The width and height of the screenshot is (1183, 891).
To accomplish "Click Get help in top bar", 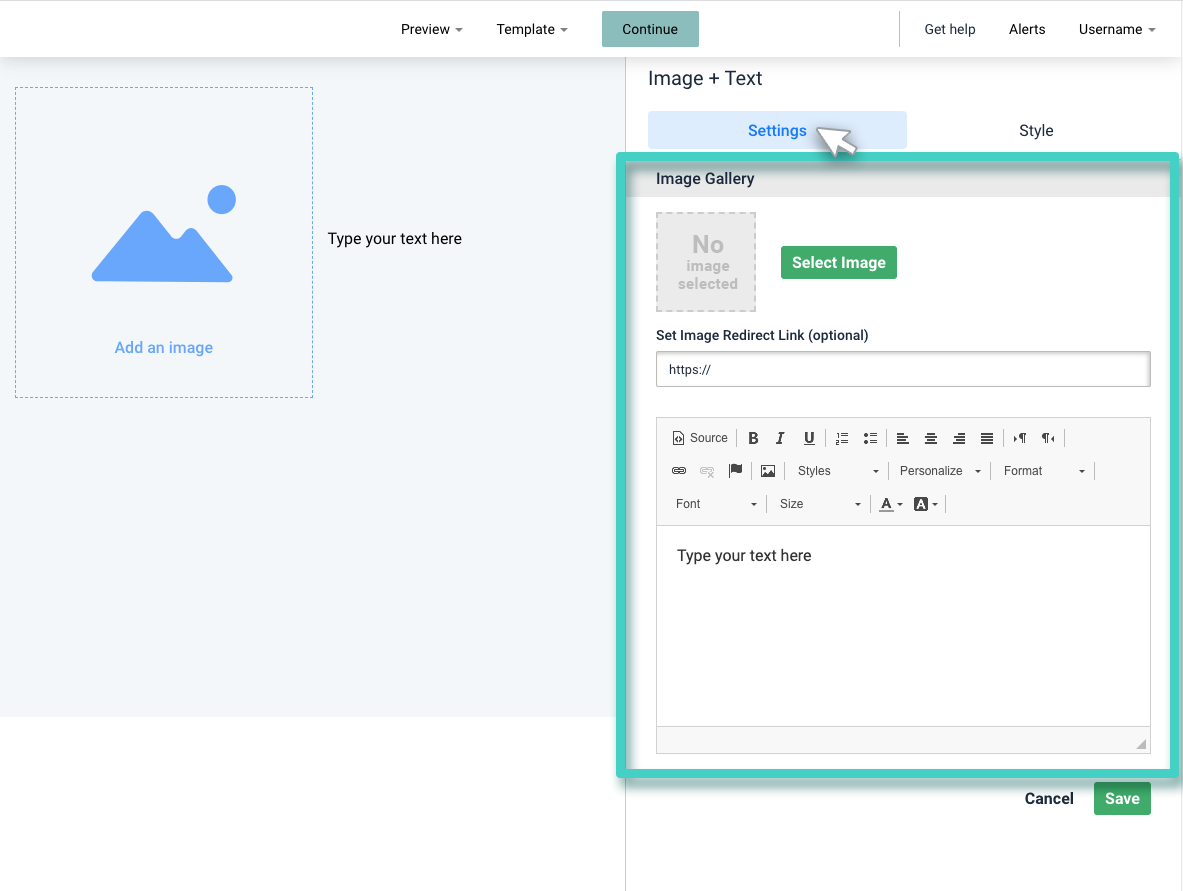I will coord(950,29).
